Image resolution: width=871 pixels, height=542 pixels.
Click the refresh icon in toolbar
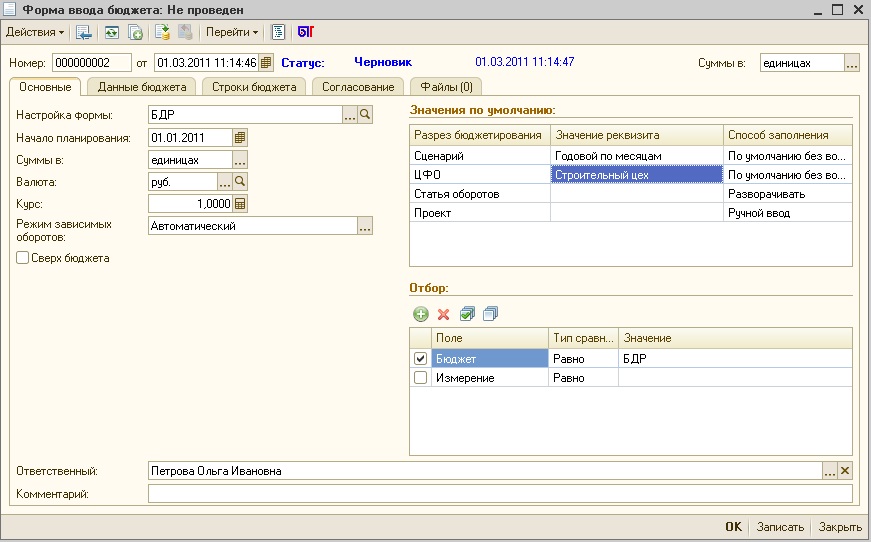click(x=112, y=32)
